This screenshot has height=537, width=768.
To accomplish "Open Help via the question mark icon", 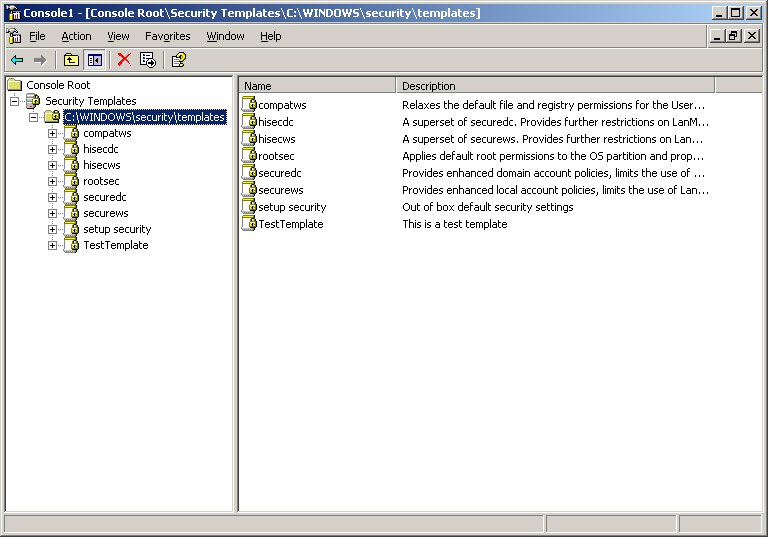I will click(x=178, y=60).
